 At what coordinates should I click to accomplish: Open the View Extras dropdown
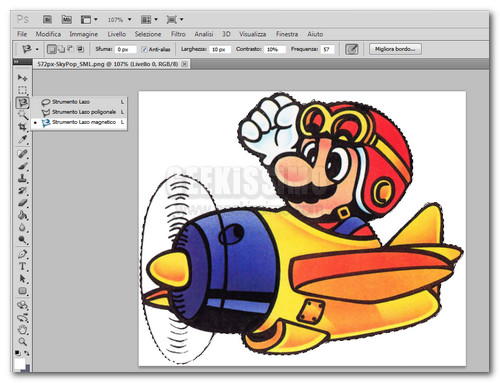tap(89, 20)
